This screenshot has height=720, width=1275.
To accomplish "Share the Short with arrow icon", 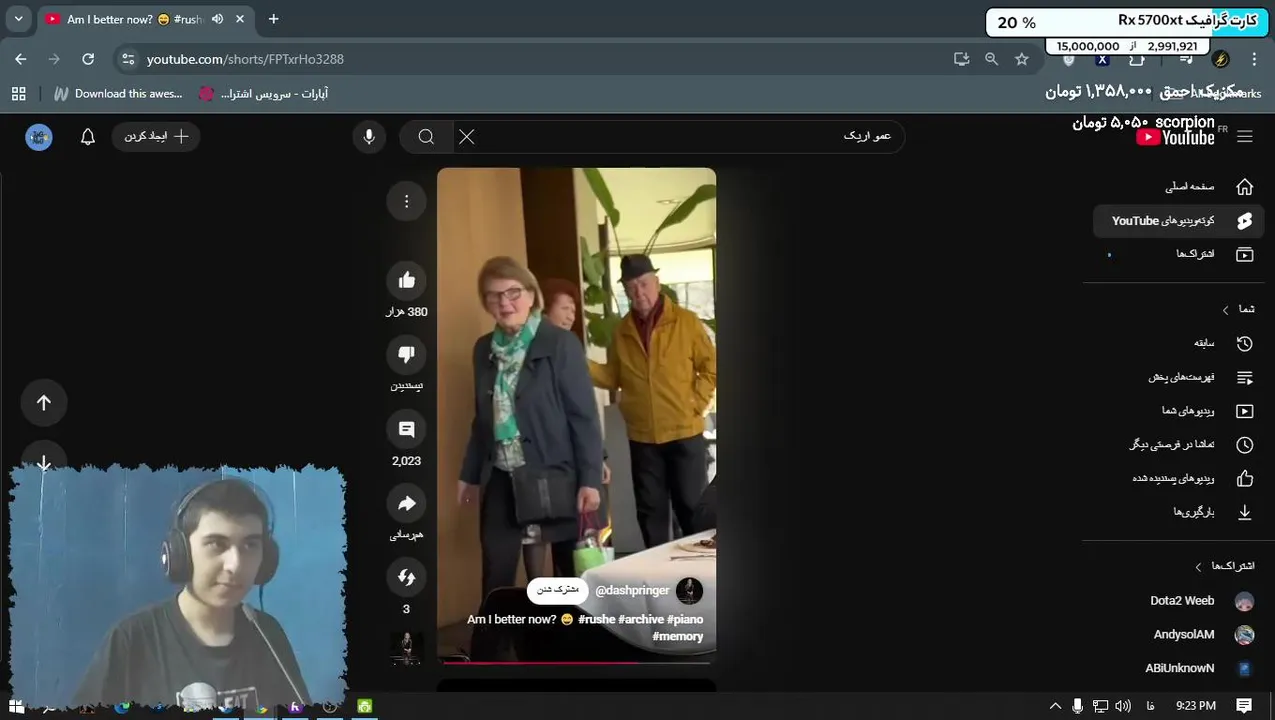I will [406, 503].
